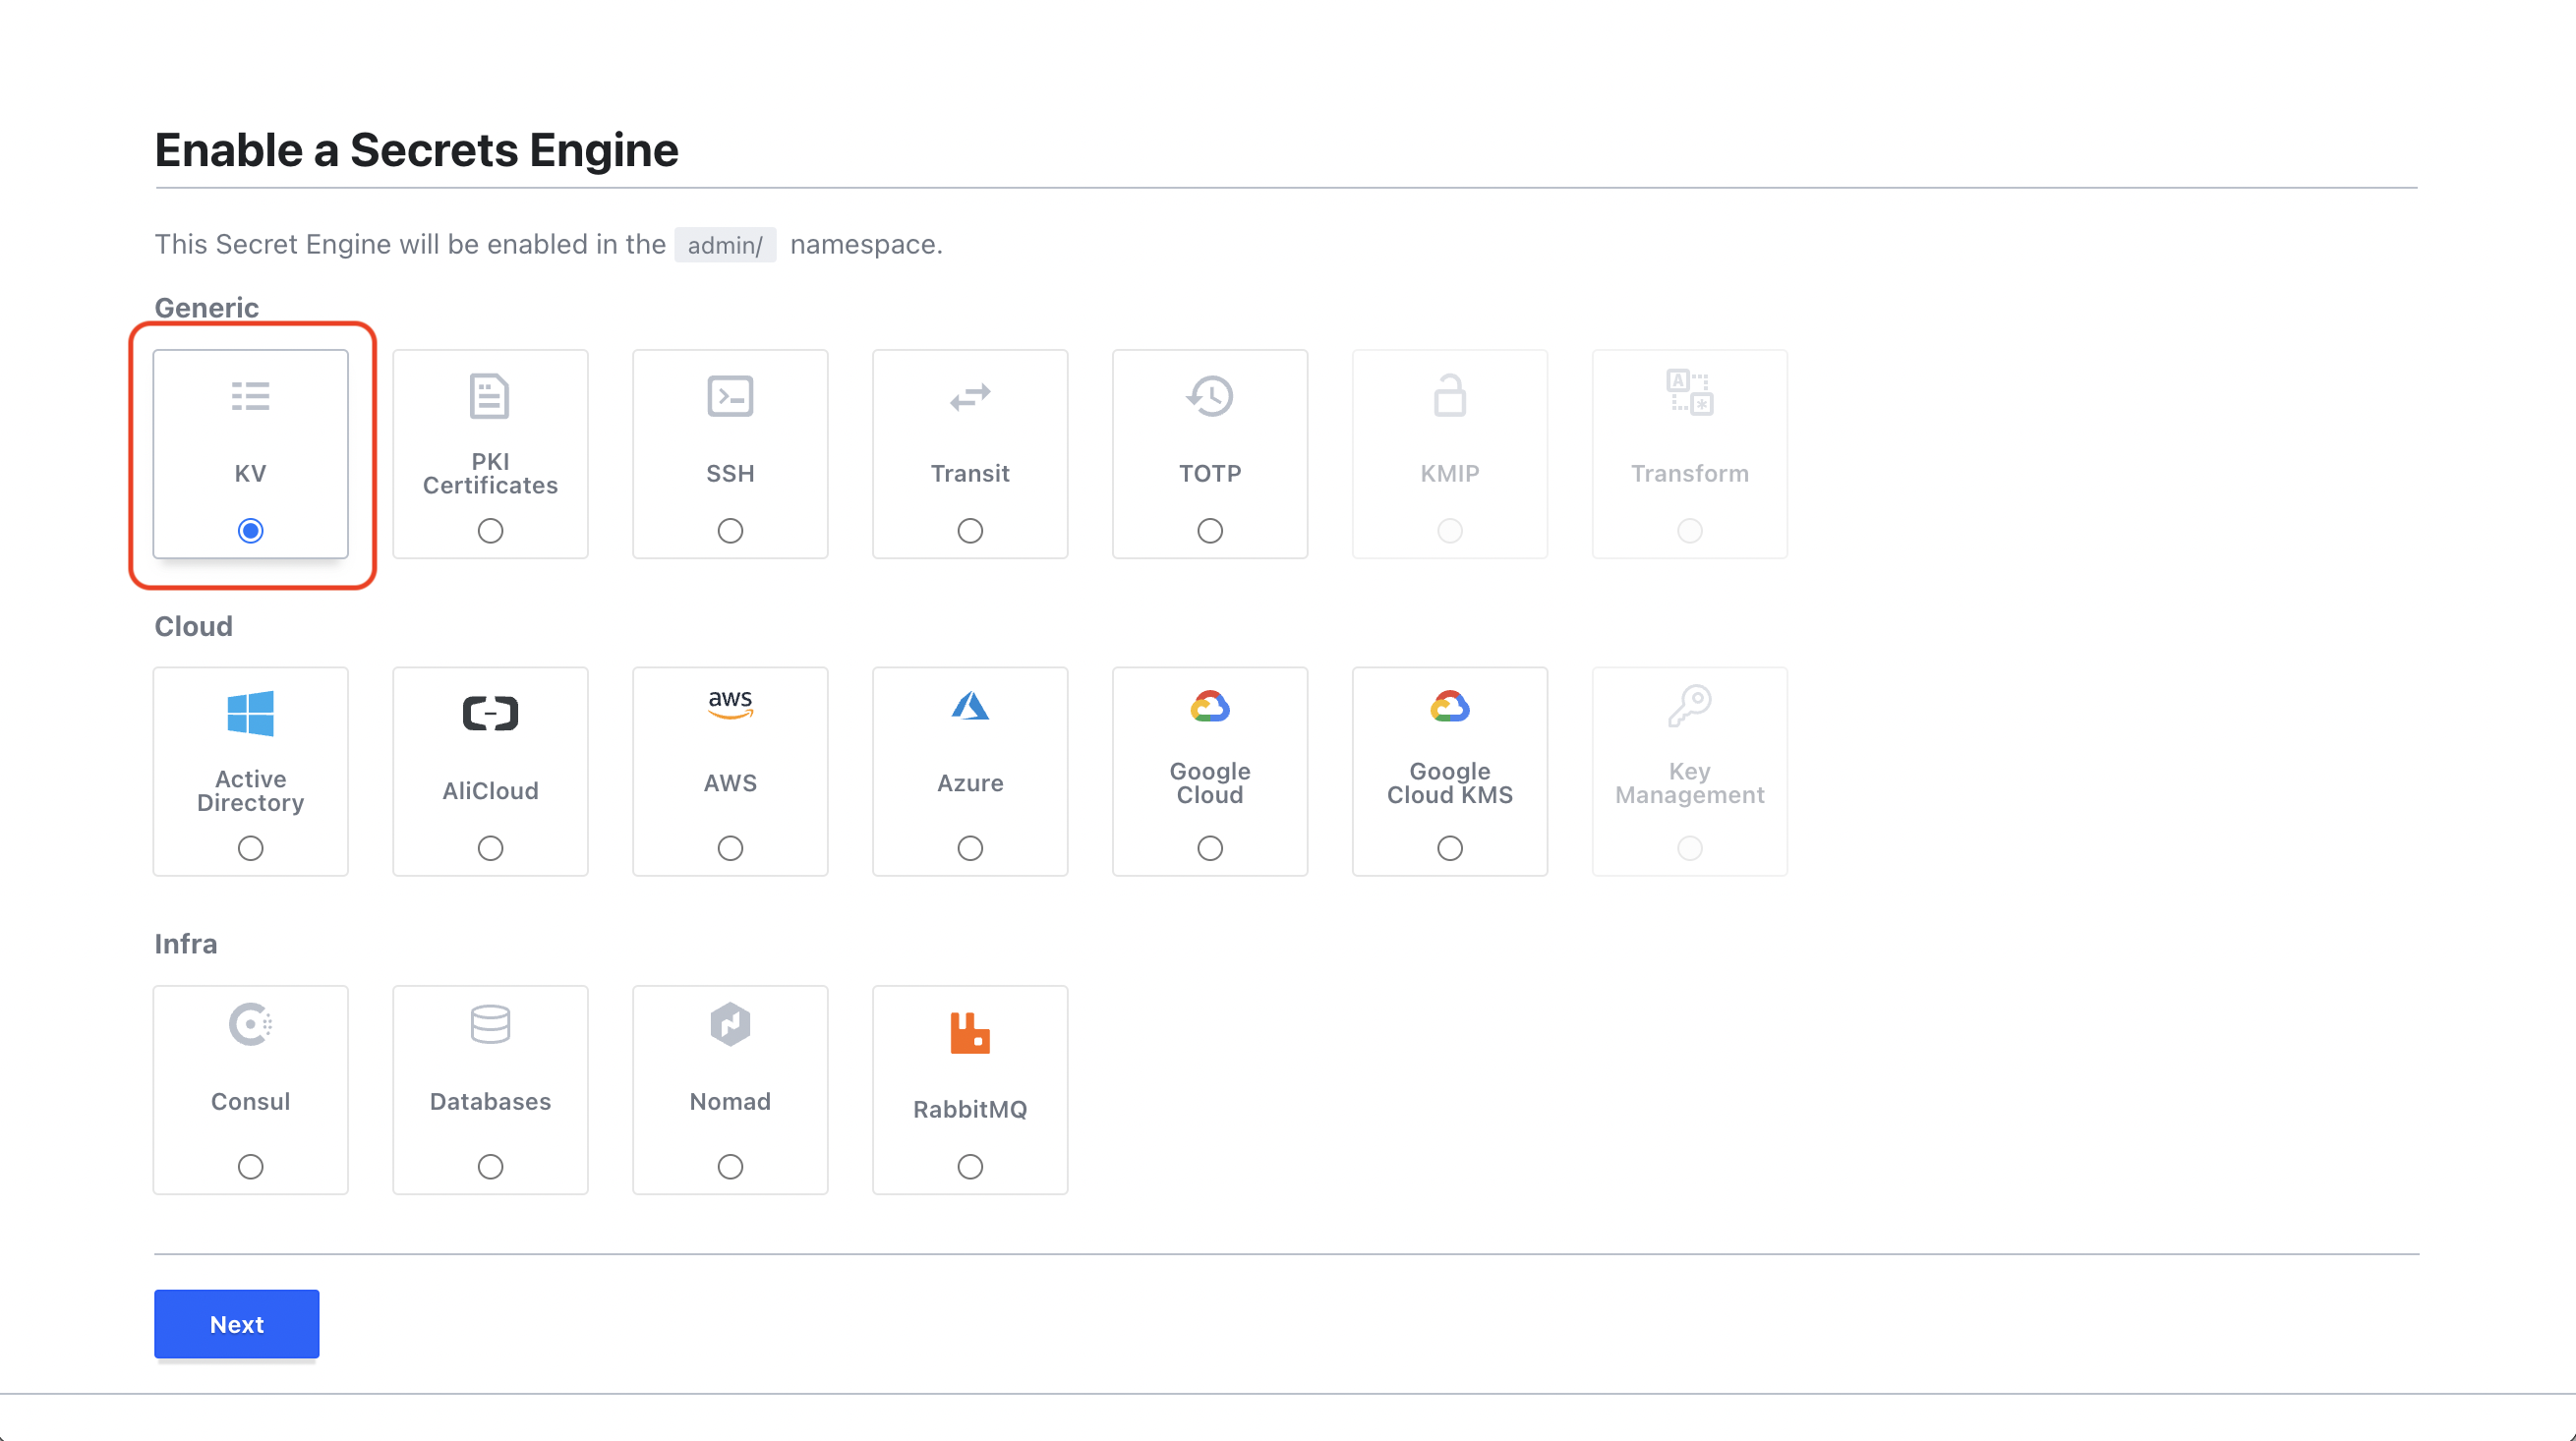Click the RabbitMQ orange logo
Image resolution: width=2576 pixels, height=1441 pixels.
(x=970, y=1033)
